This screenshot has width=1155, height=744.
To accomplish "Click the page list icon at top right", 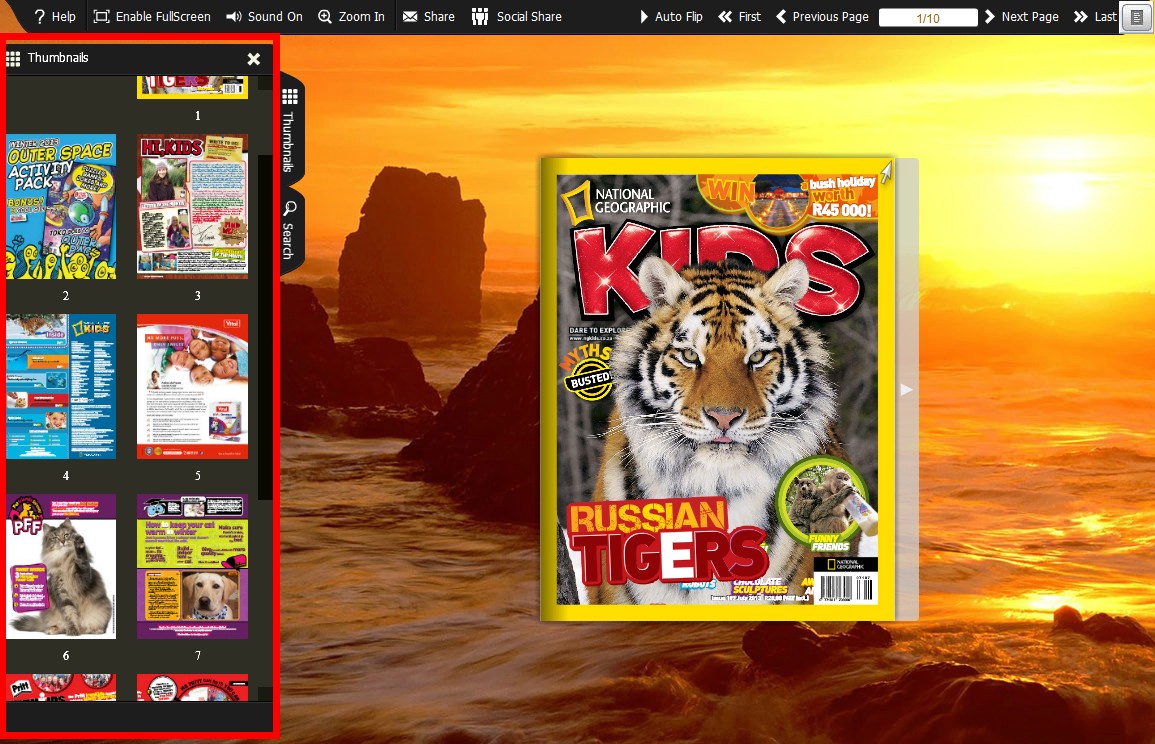I will point(1136,17).
